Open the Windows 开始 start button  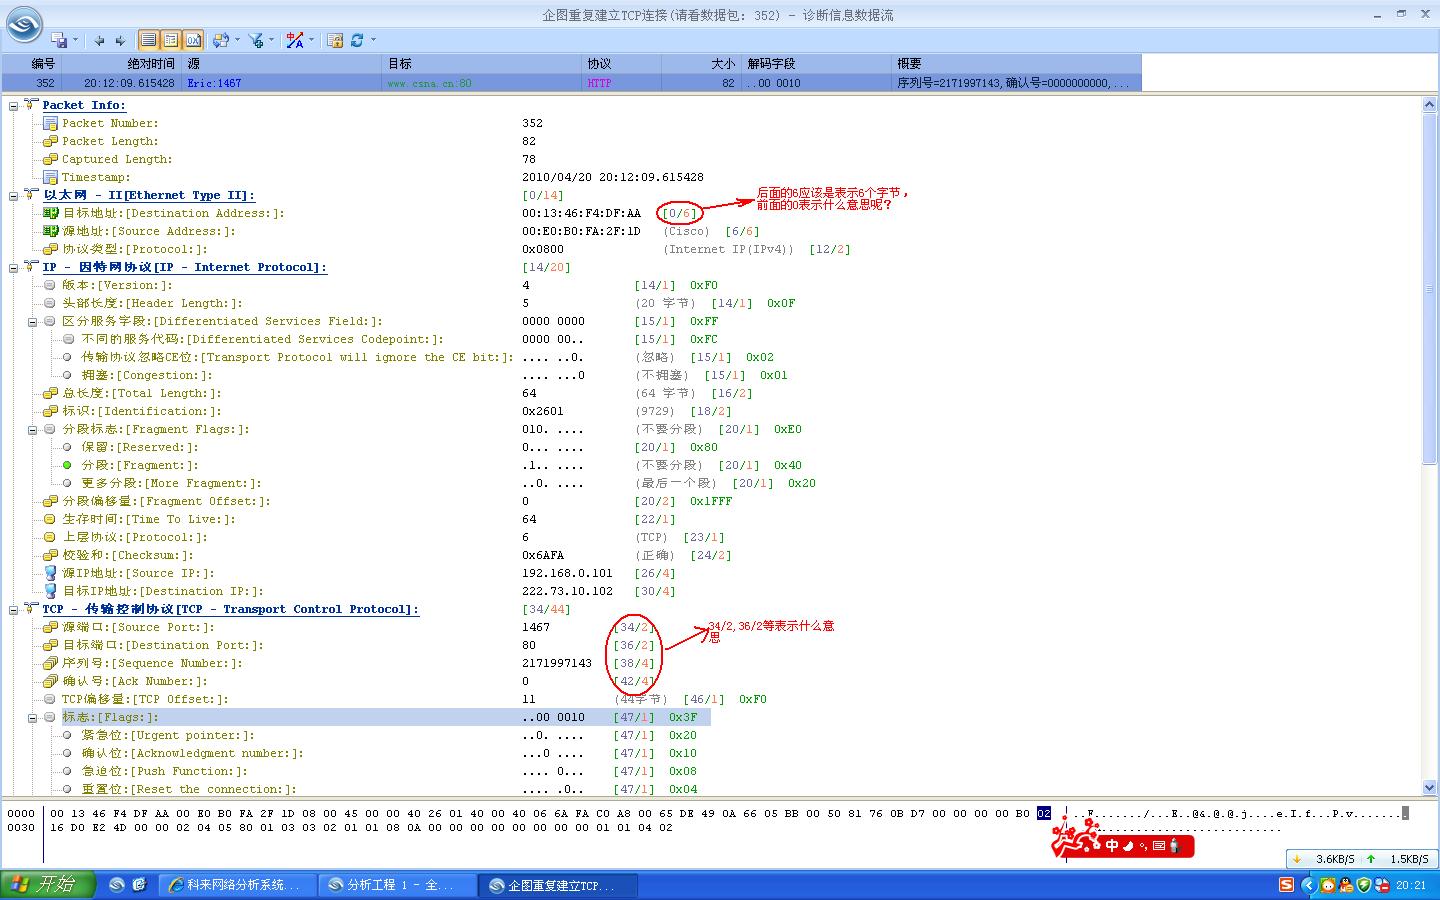(47, 885)
